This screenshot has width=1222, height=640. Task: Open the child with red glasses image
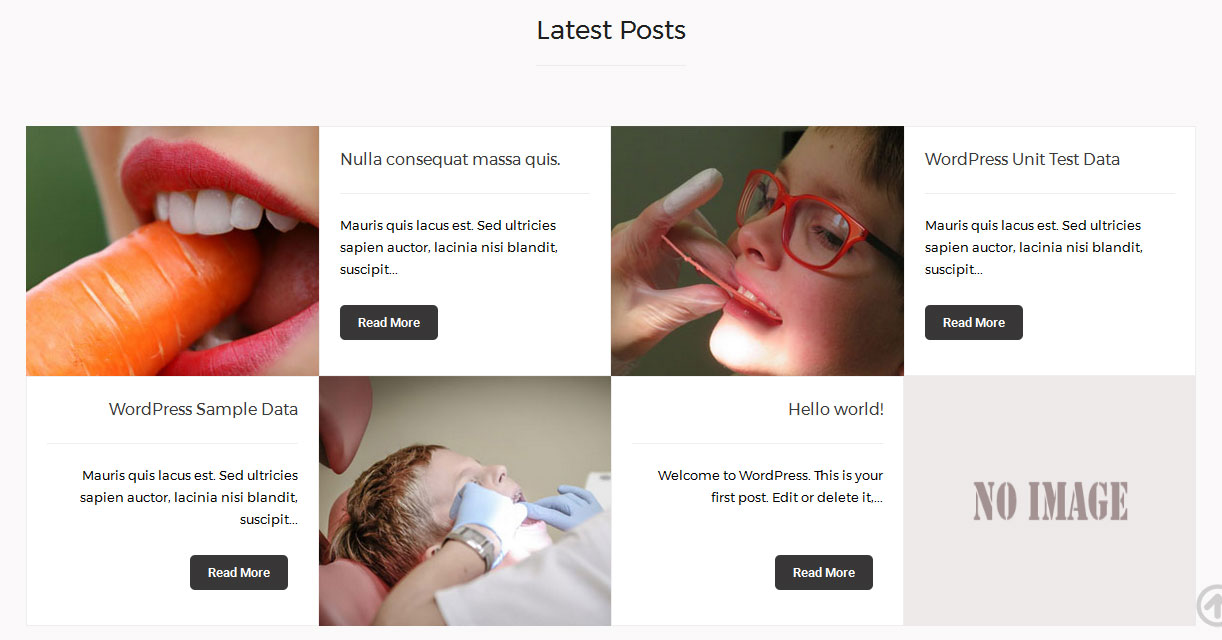(x=757, y=251)
